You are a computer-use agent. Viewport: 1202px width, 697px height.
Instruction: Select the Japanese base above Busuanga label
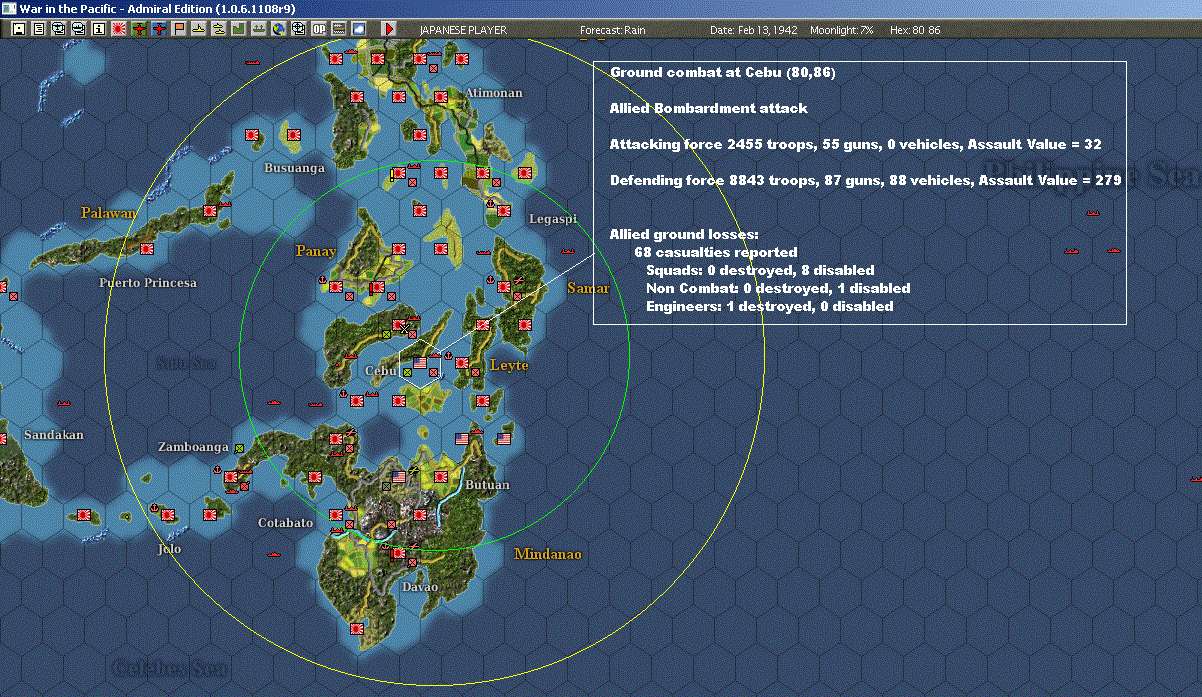pos(294,134)
